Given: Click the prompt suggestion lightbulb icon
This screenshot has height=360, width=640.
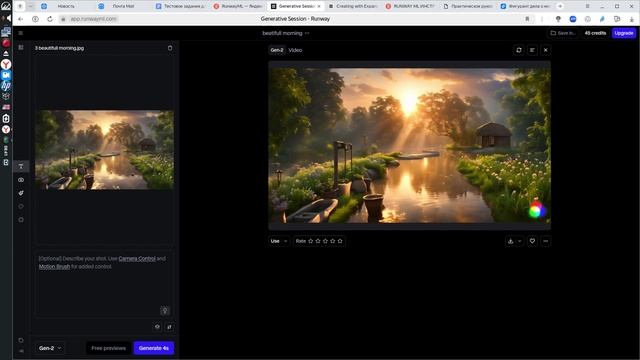Looking at the screenshot, I should (x=164, y=311).
